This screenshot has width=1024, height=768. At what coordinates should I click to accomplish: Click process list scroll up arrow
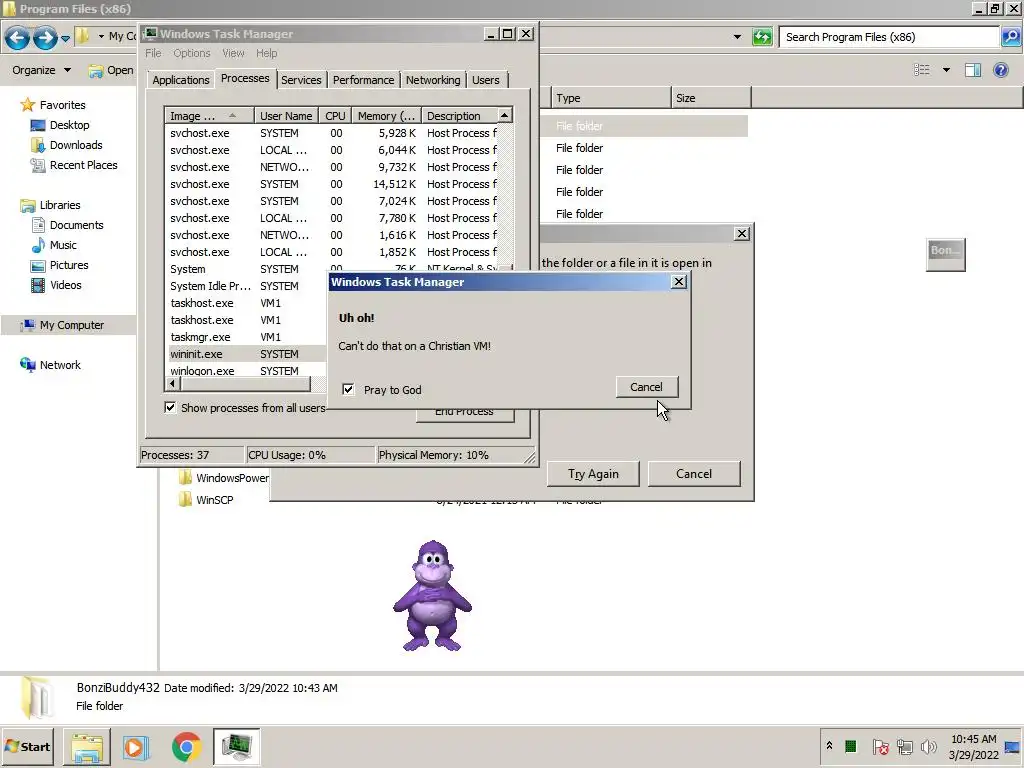(x=505, y=116)
